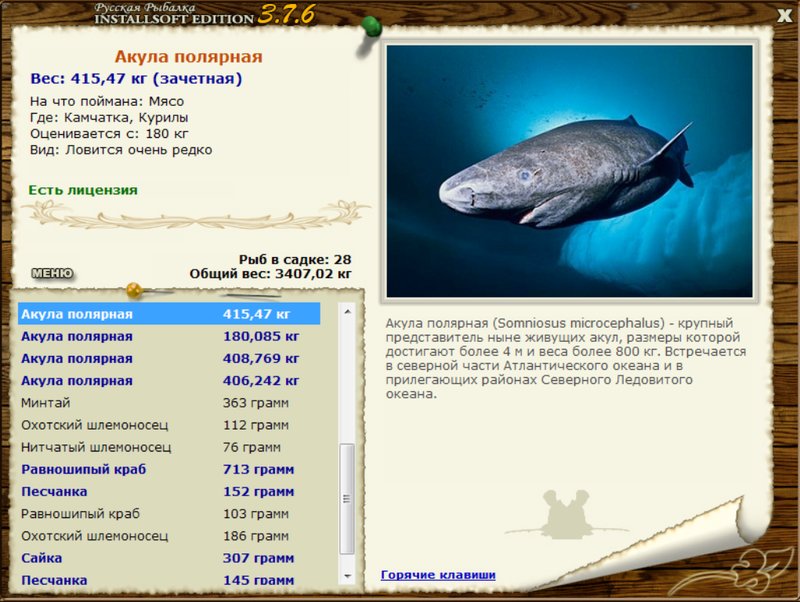The image size is (800, 602).
Task: Select Равношипый краб 713 грамм row
Action: tap(169, 469)
